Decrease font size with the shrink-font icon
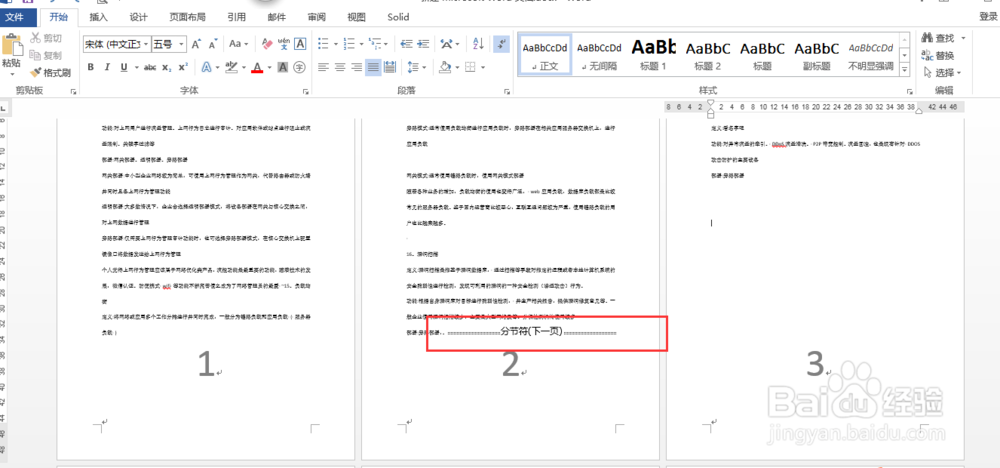 pos(213,44)
